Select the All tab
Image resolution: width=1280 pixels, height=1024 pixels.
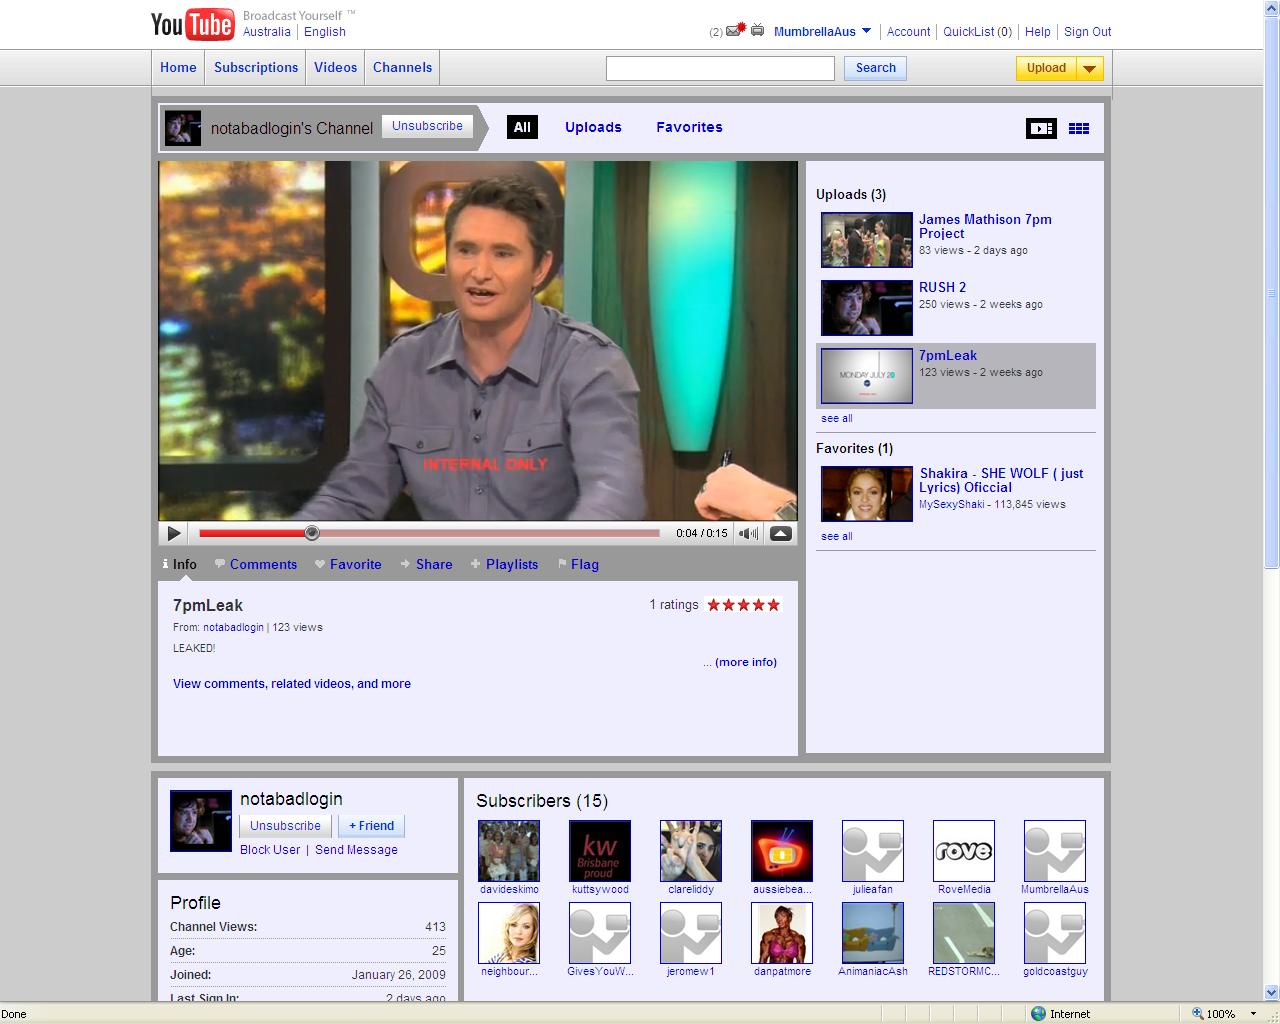pos(522,127)
